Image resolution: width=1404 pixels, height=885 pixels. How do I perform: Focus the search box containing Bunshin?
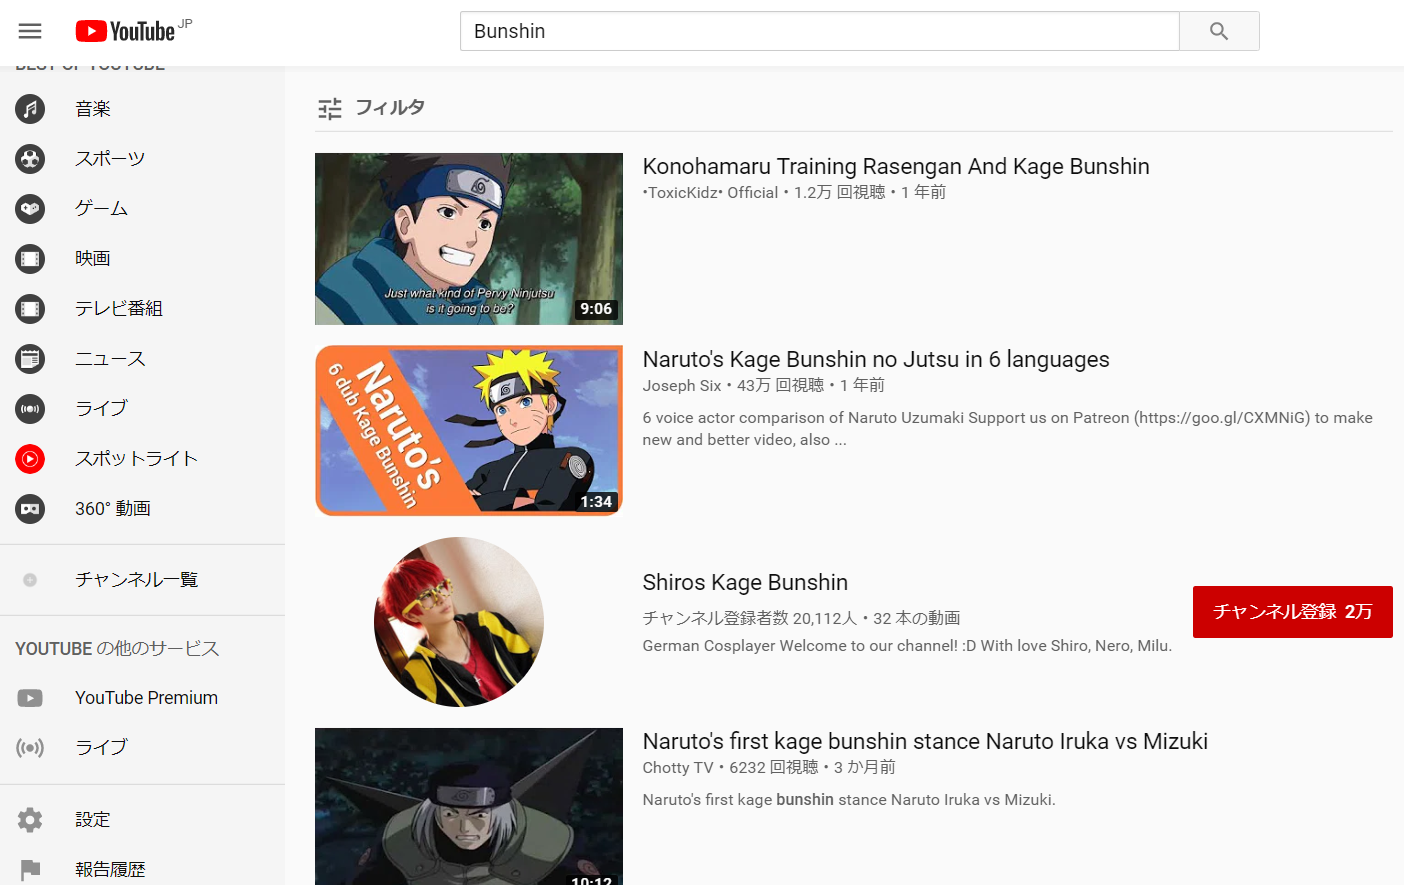tap(820, 31)
